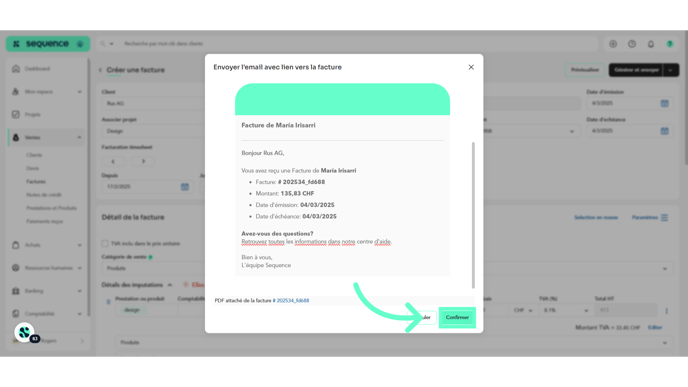Viewport: 688px width, 387px height.
Task: Open Projets in sidebar
Action: (x=32, y=115)
